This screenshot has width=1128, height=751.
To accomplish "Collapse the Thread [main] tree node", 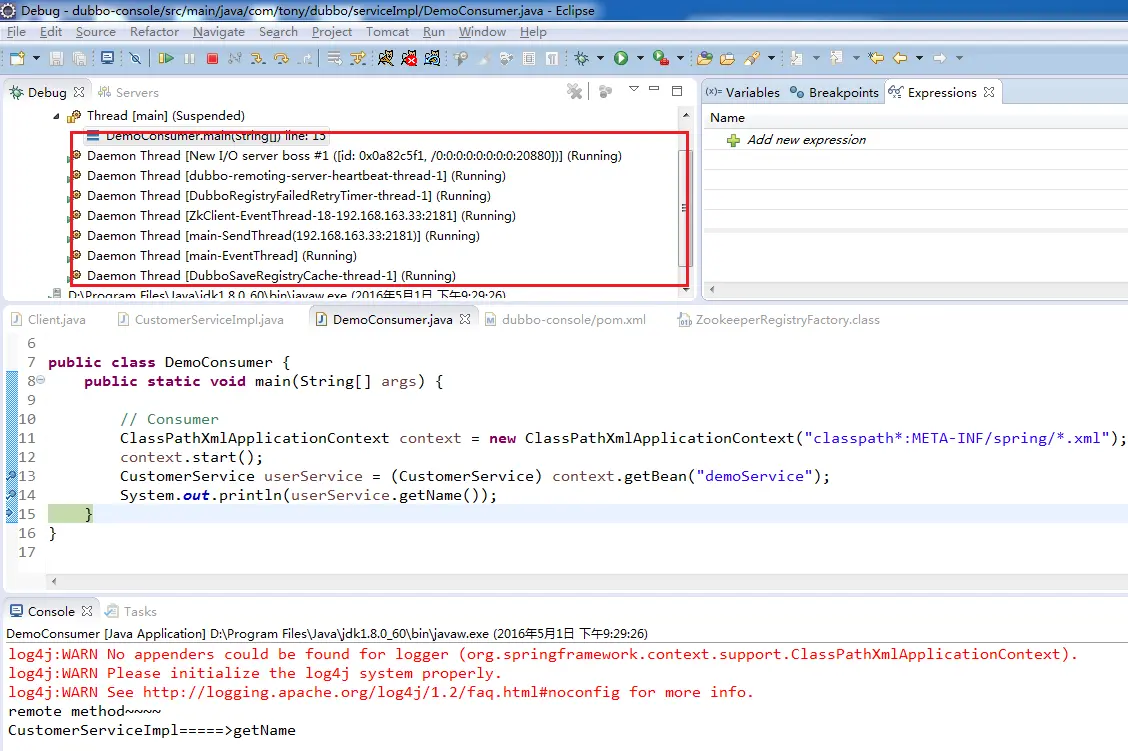I will pos(56,116).
